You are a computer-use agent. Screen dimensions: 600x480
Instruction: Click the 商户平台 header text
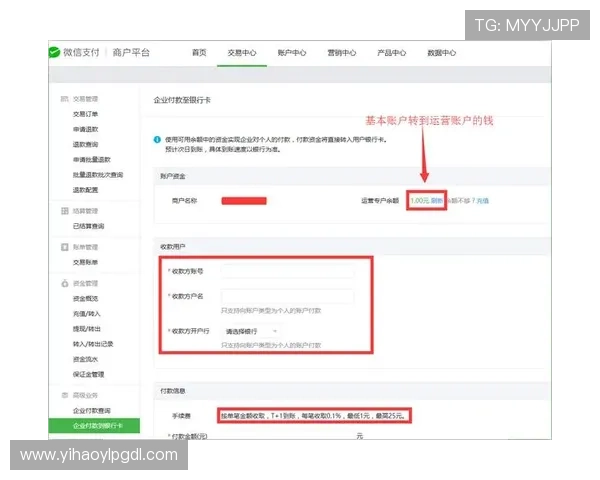(x=131, y=52)
